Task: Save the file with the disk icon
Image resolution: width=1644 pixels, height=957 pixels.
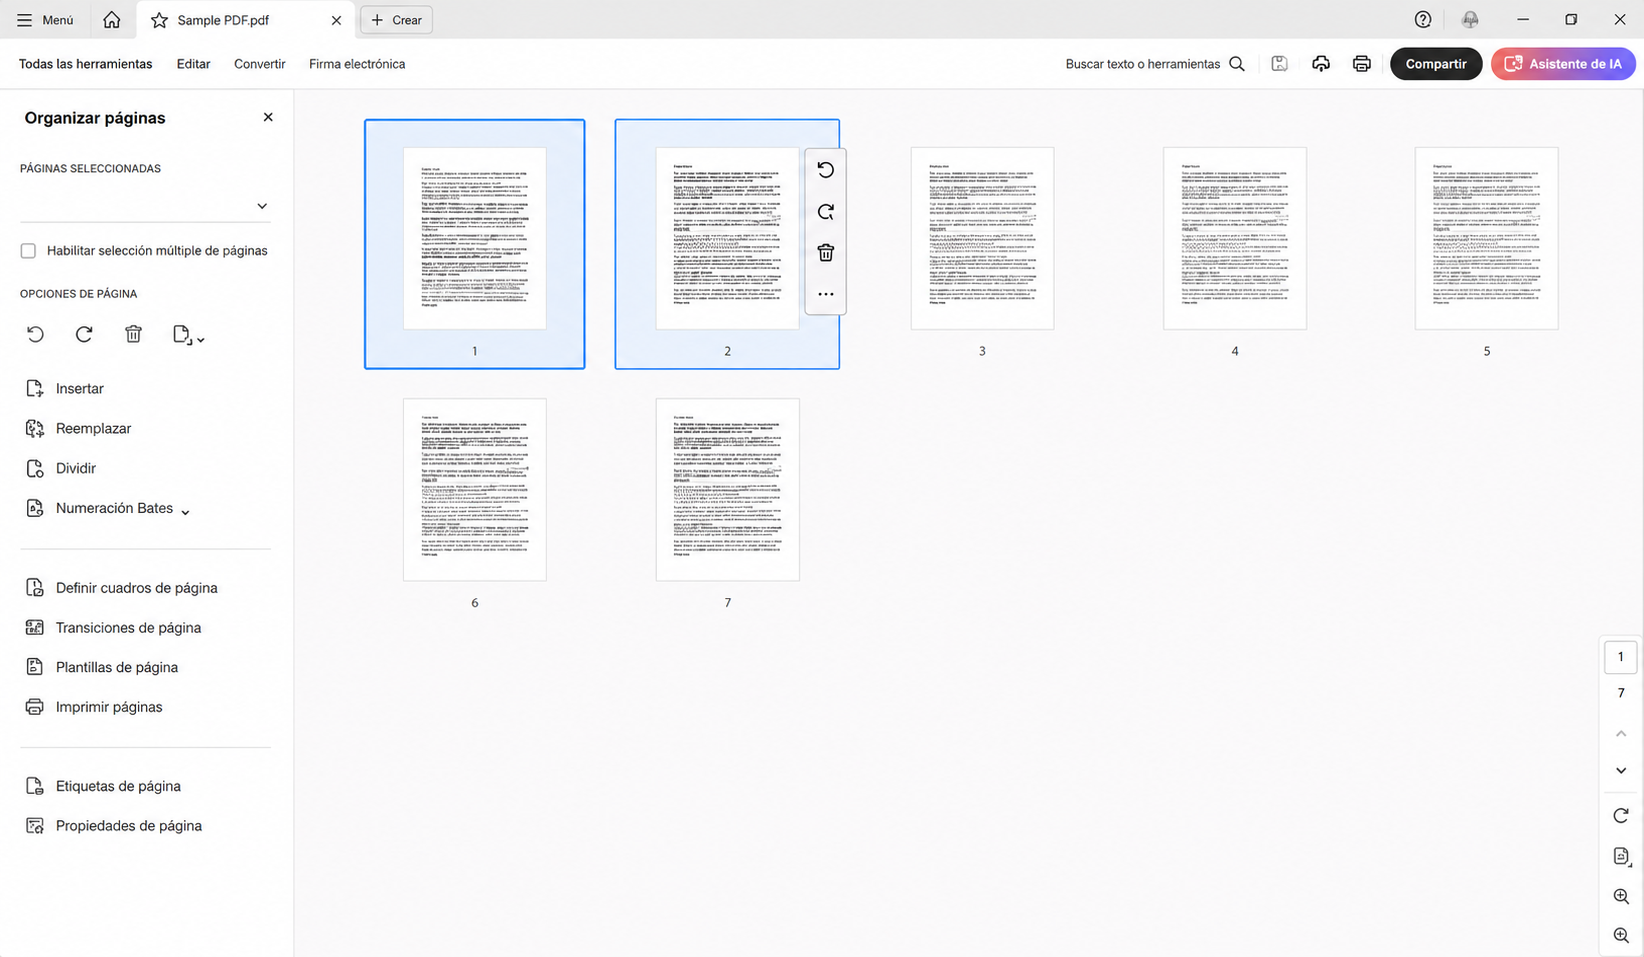Action: coord(1279,64)
